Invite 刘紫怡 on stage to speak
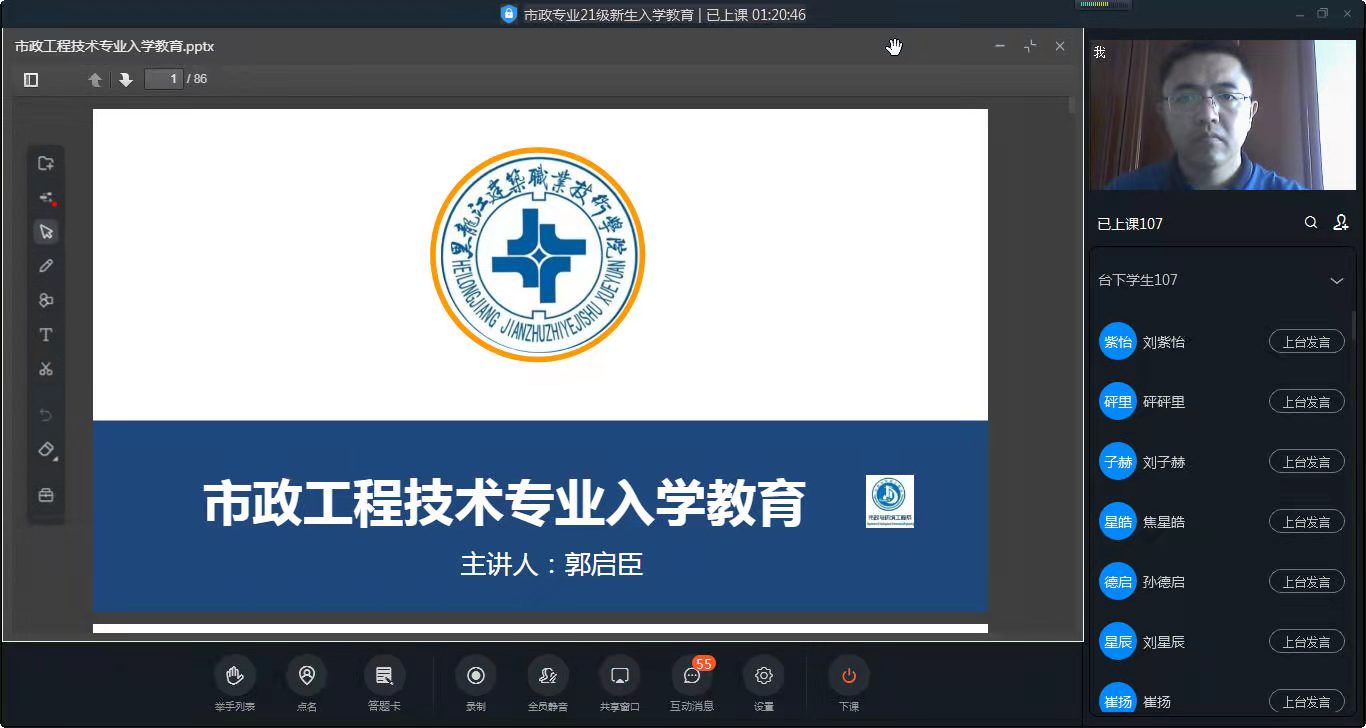The height and width of the screenshot is (728, 1366). pos(1307,342)
